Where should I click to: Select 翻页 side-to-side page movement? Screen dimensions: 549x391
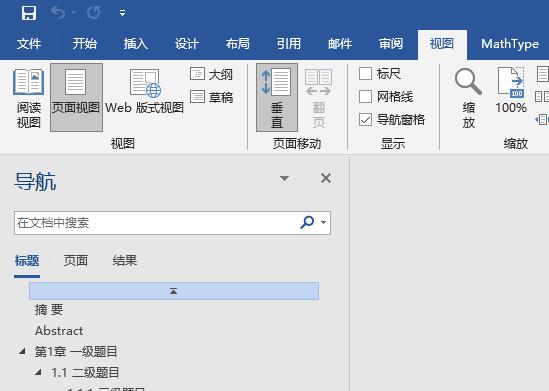(x=318, y=99)
